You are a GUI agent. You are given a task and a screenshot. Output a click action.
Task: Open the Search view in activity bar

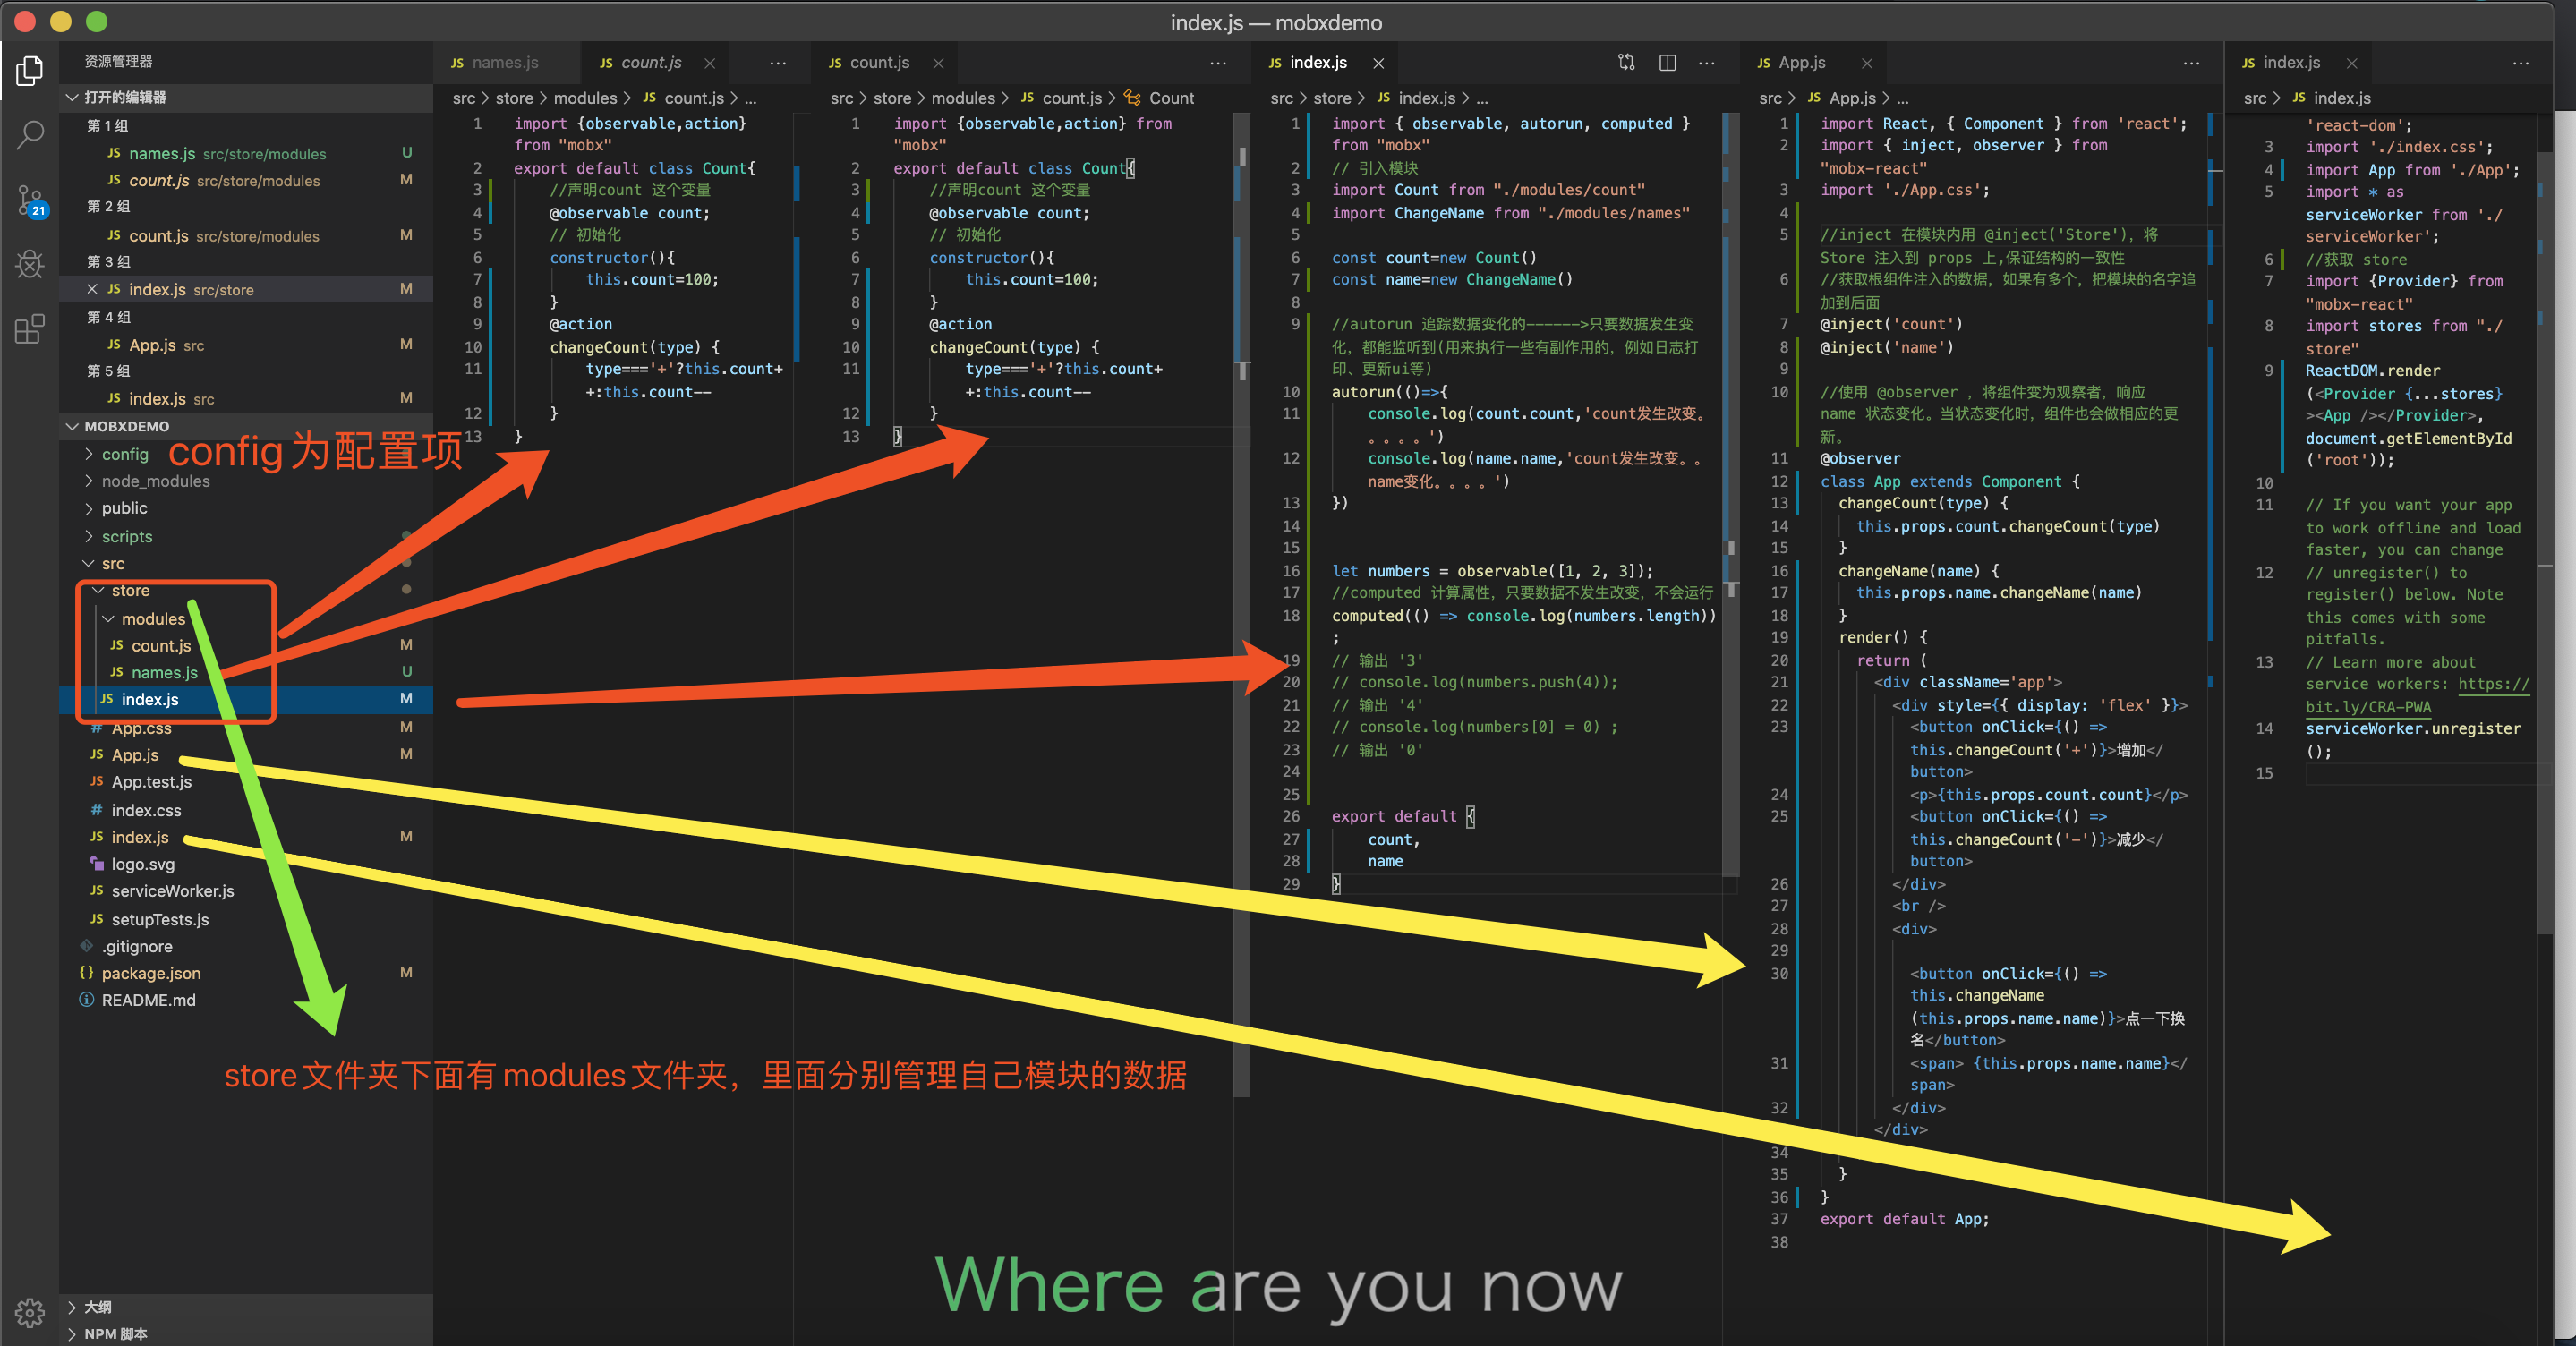coord(30,134)
